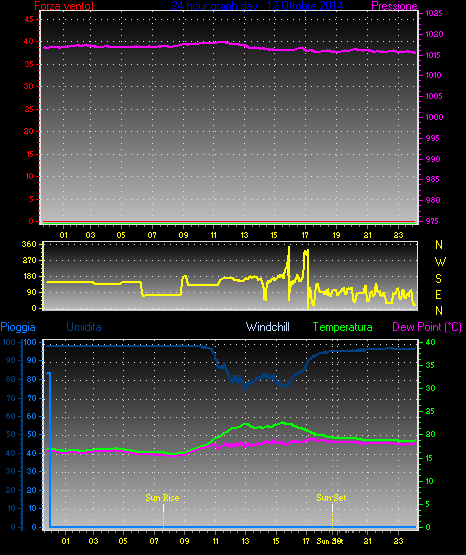Select the green 'Temperatura' legend label
The image size is (466, 555).
tap(343, 327)
